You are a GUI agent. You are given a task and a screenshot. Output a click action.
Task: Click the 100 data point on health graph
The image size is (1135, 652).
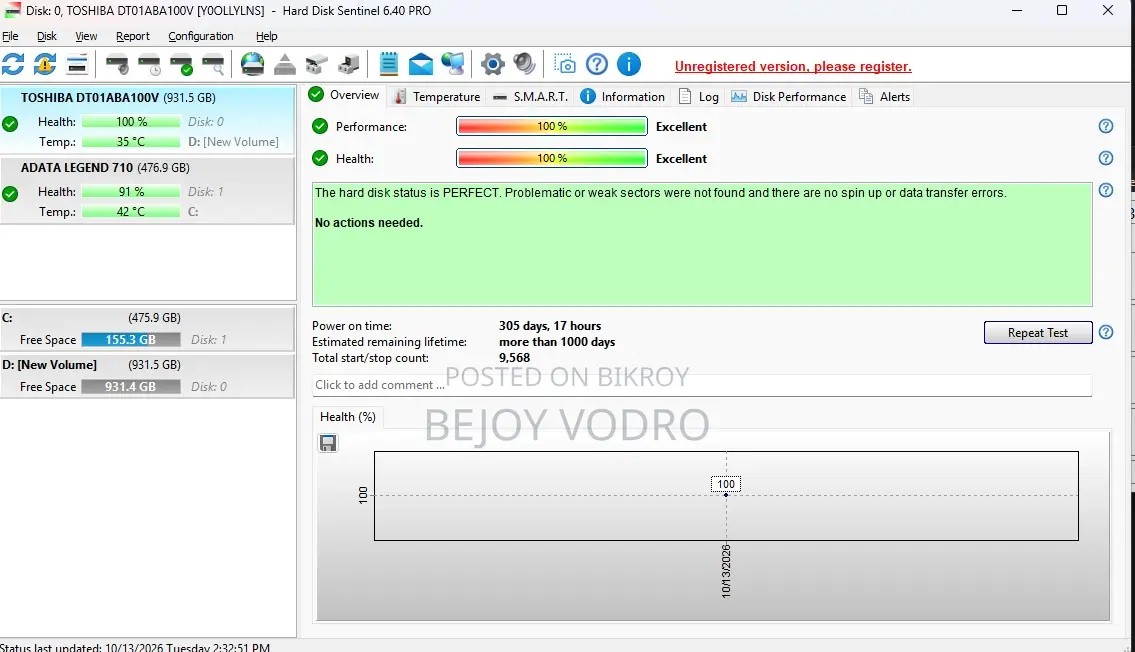(x=726, y=495)
